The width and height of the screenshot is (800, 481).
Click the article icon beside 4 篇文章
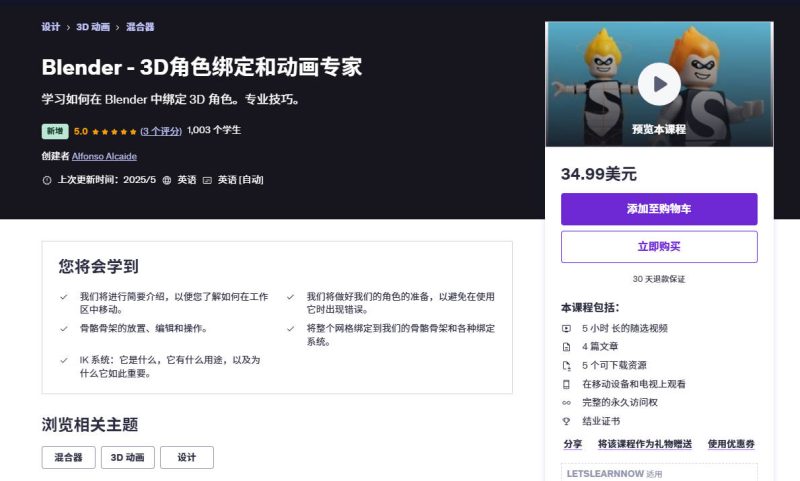pos(566,347)
